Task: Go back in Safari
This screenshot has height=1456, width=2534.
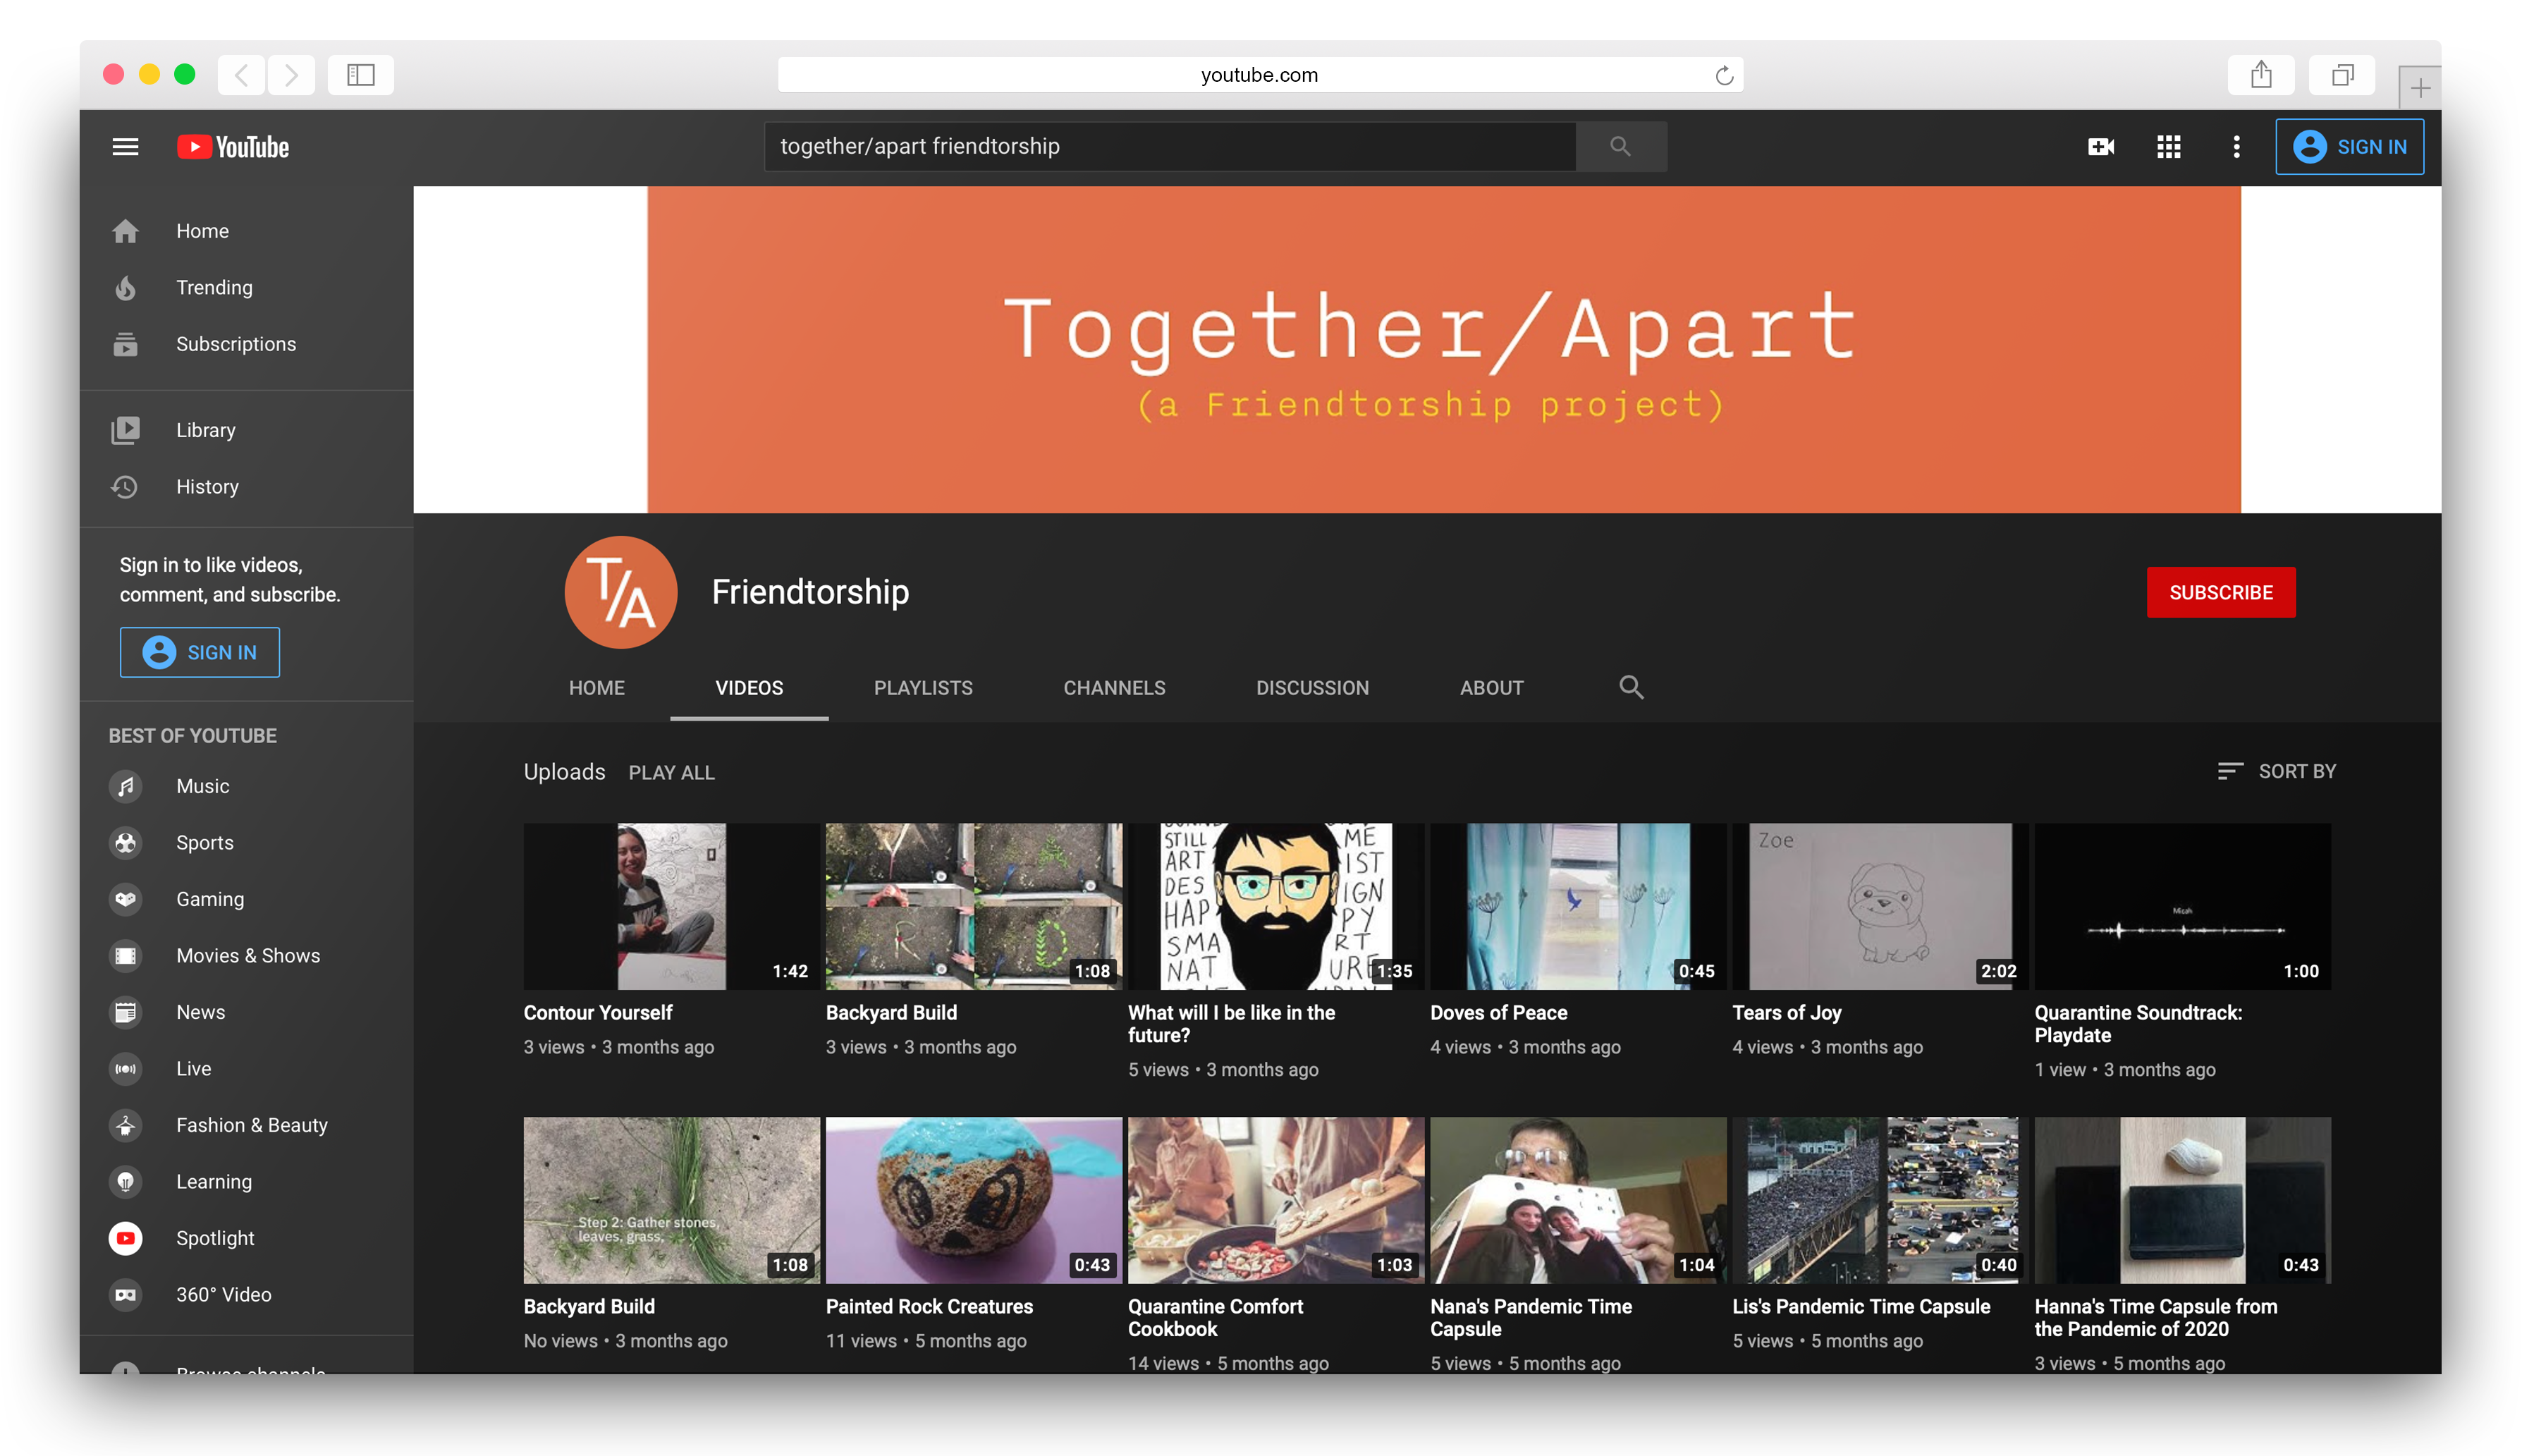Action: coord(241,75)
